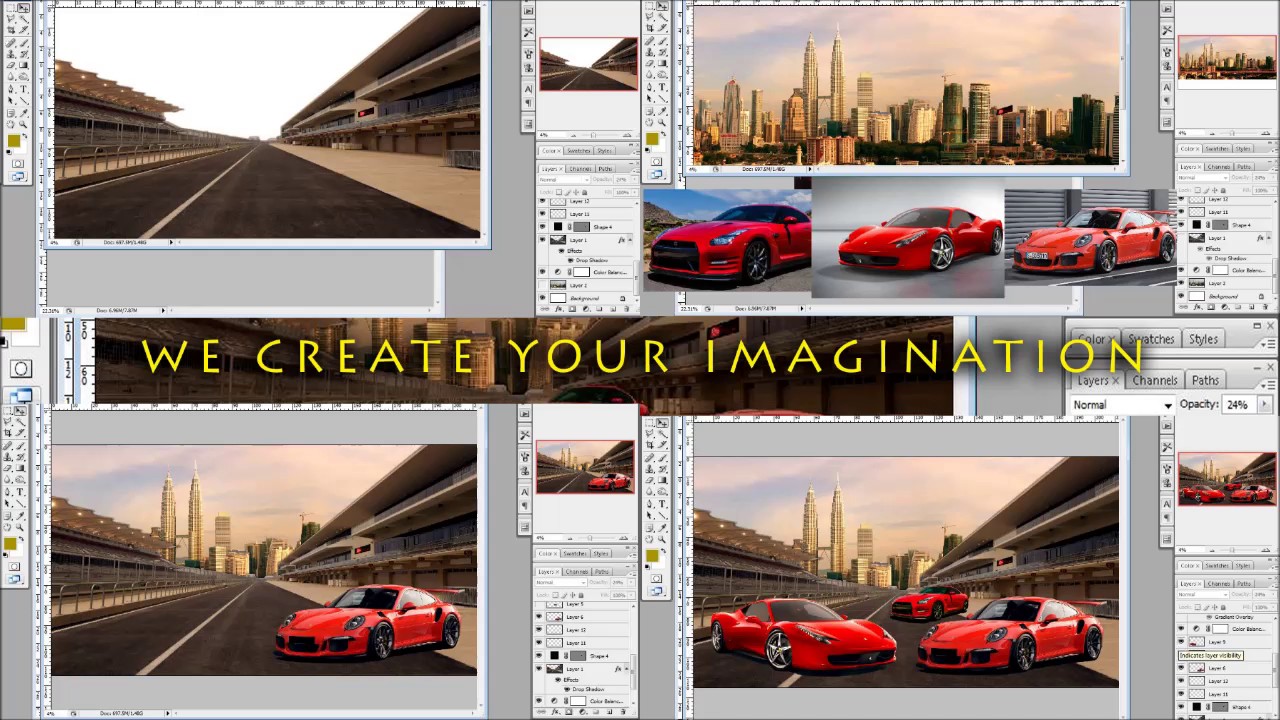Screen dimensions: 1280x720
Task: Open the enlarged Paths tab
Action: [x=1205, y=380]
